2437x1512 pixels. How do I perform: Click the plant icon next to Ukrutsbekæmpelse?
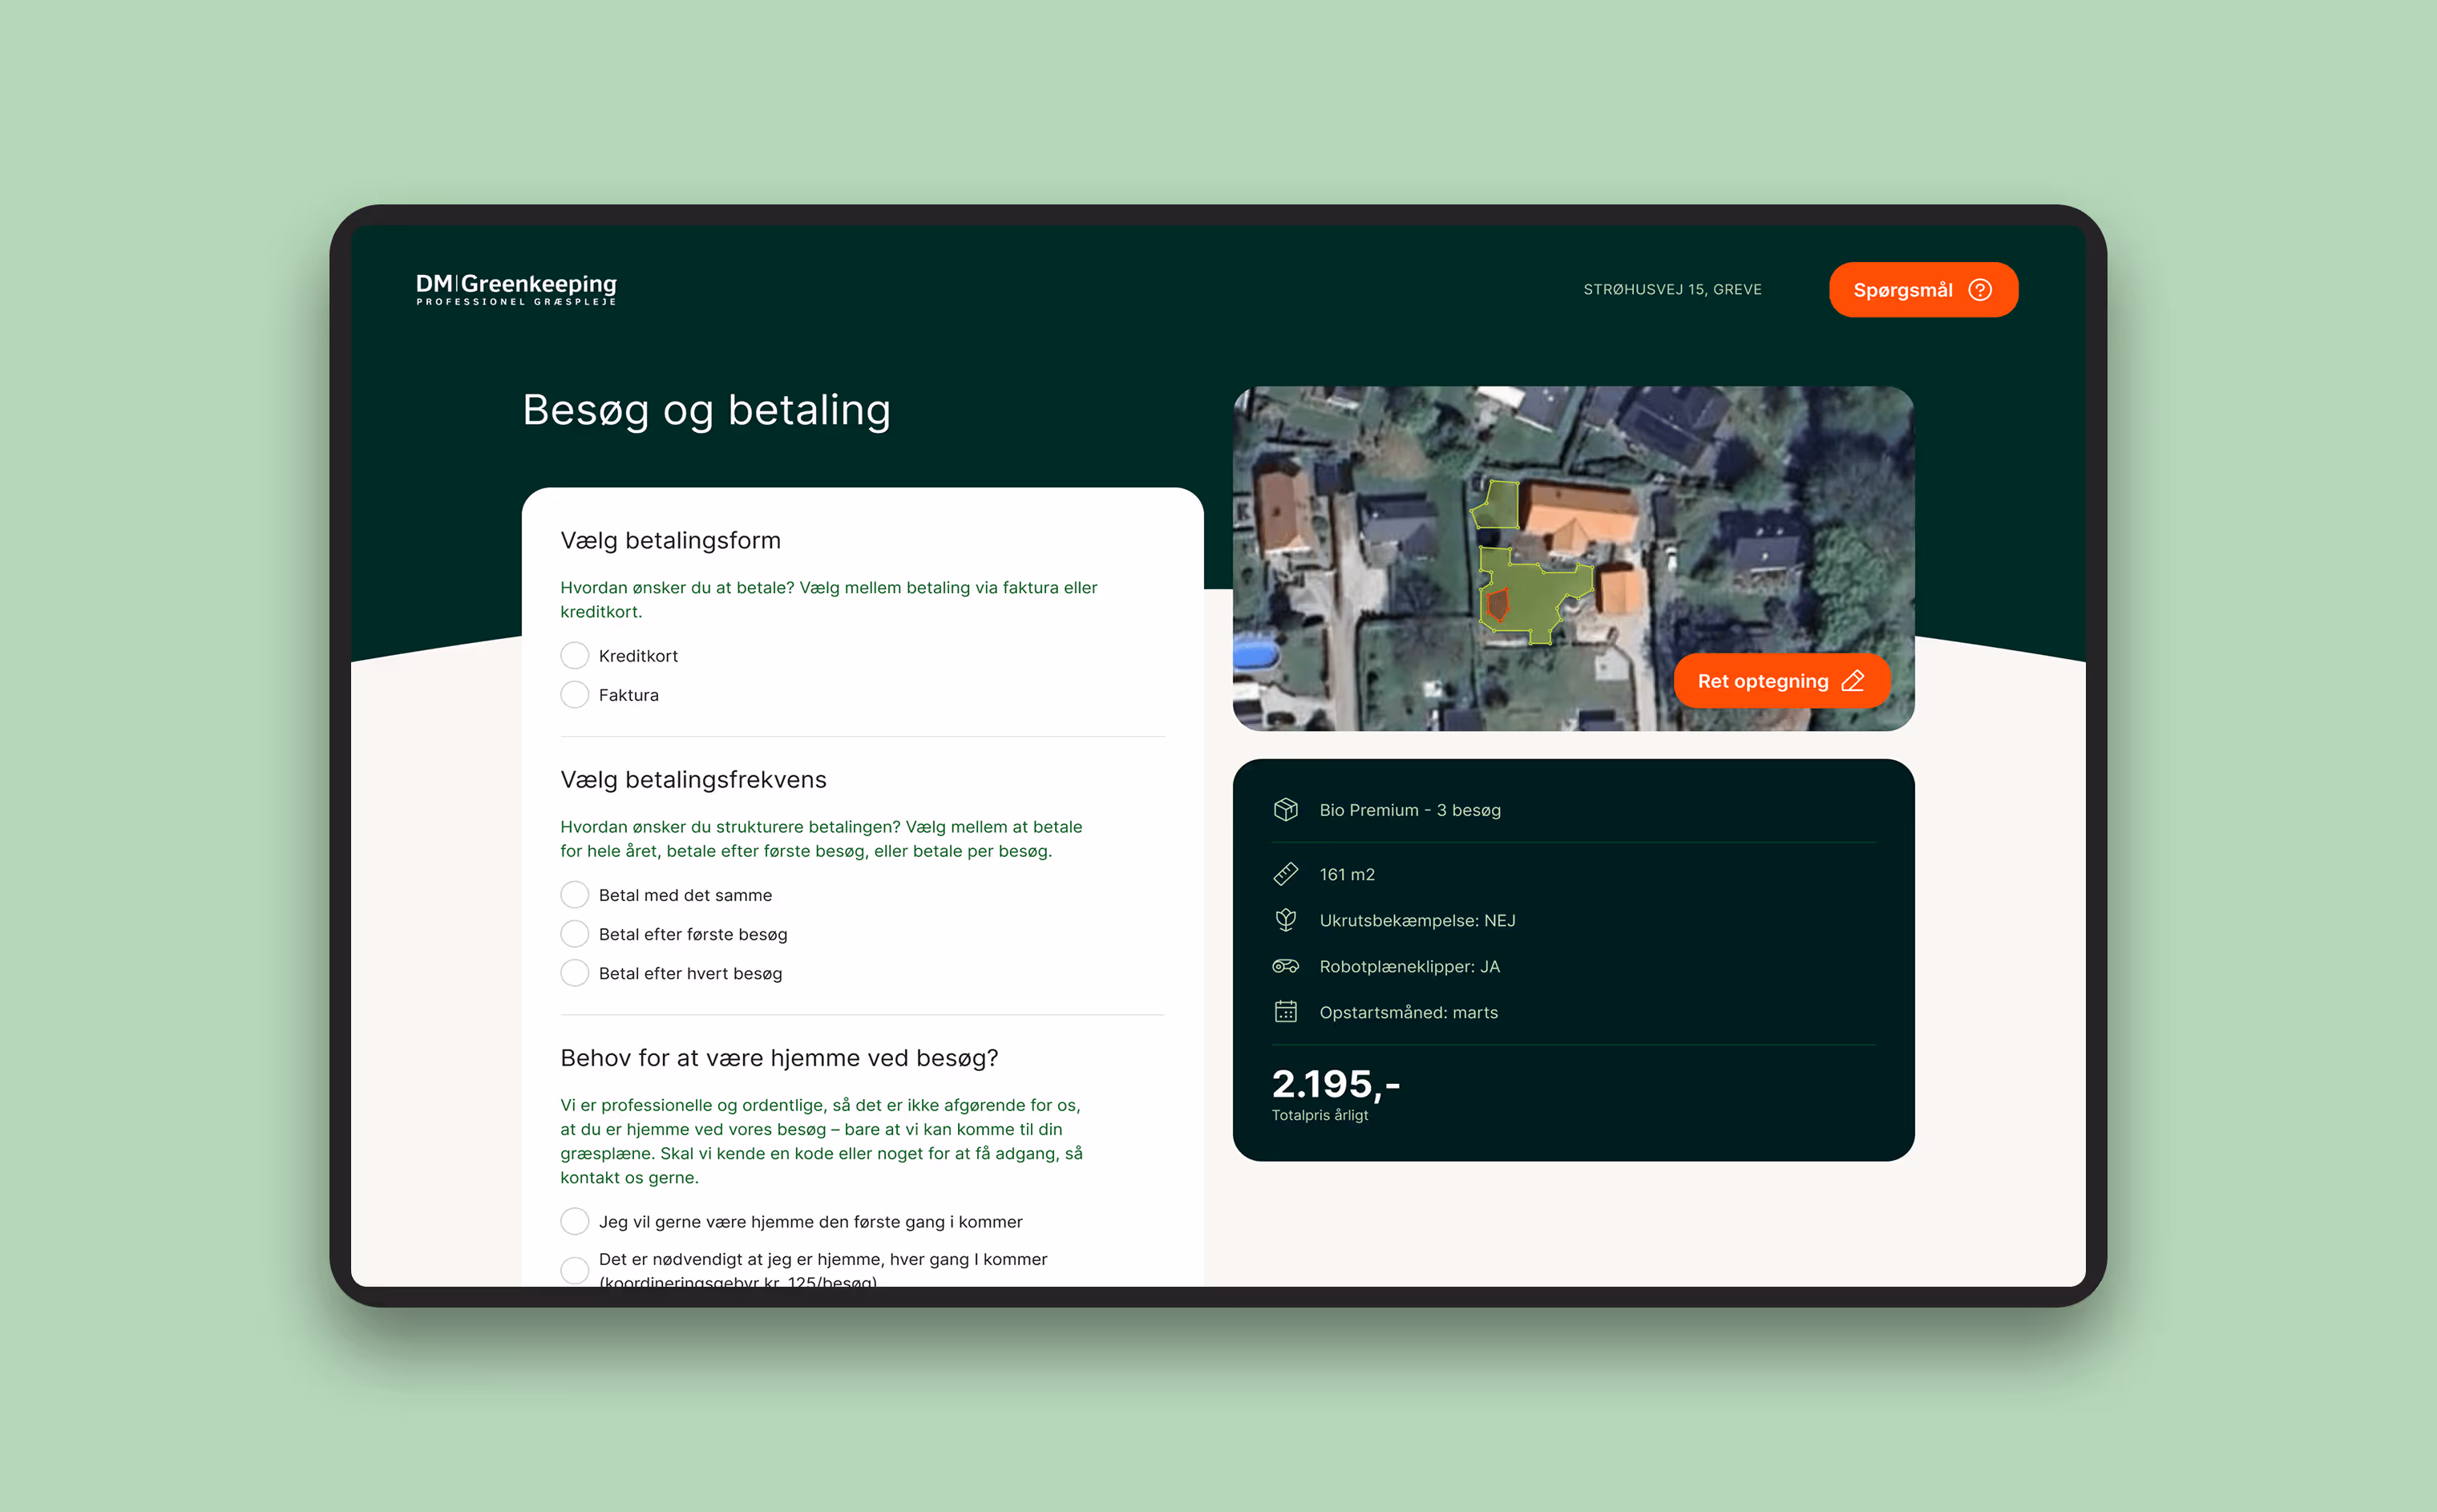pyautogui.click(x=1285, y=920)
